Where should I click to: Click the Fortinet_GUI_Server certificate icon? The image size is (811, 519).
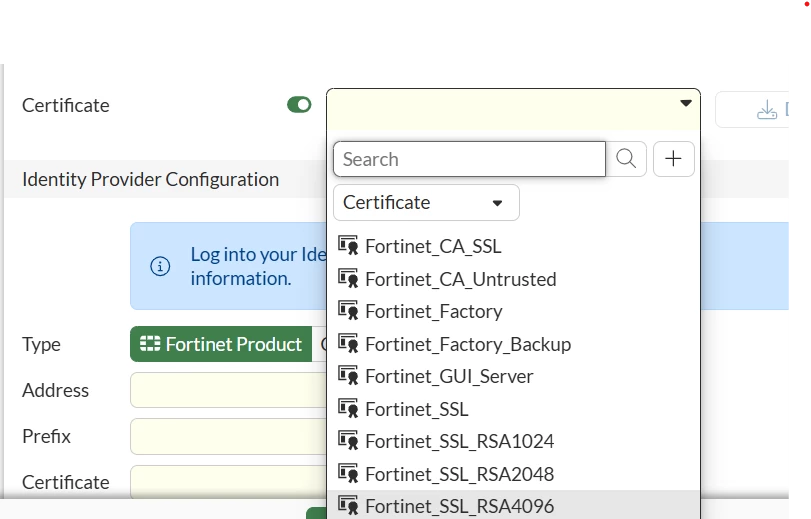click(x=348, y=376)
